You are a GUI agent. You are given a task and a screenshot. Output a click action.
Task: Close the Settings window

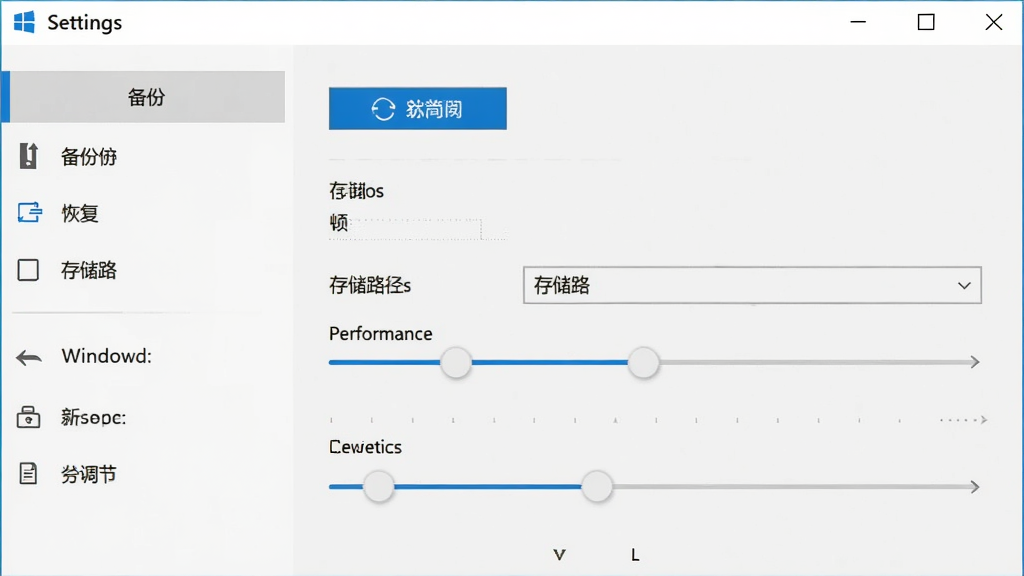coord(994,22)
